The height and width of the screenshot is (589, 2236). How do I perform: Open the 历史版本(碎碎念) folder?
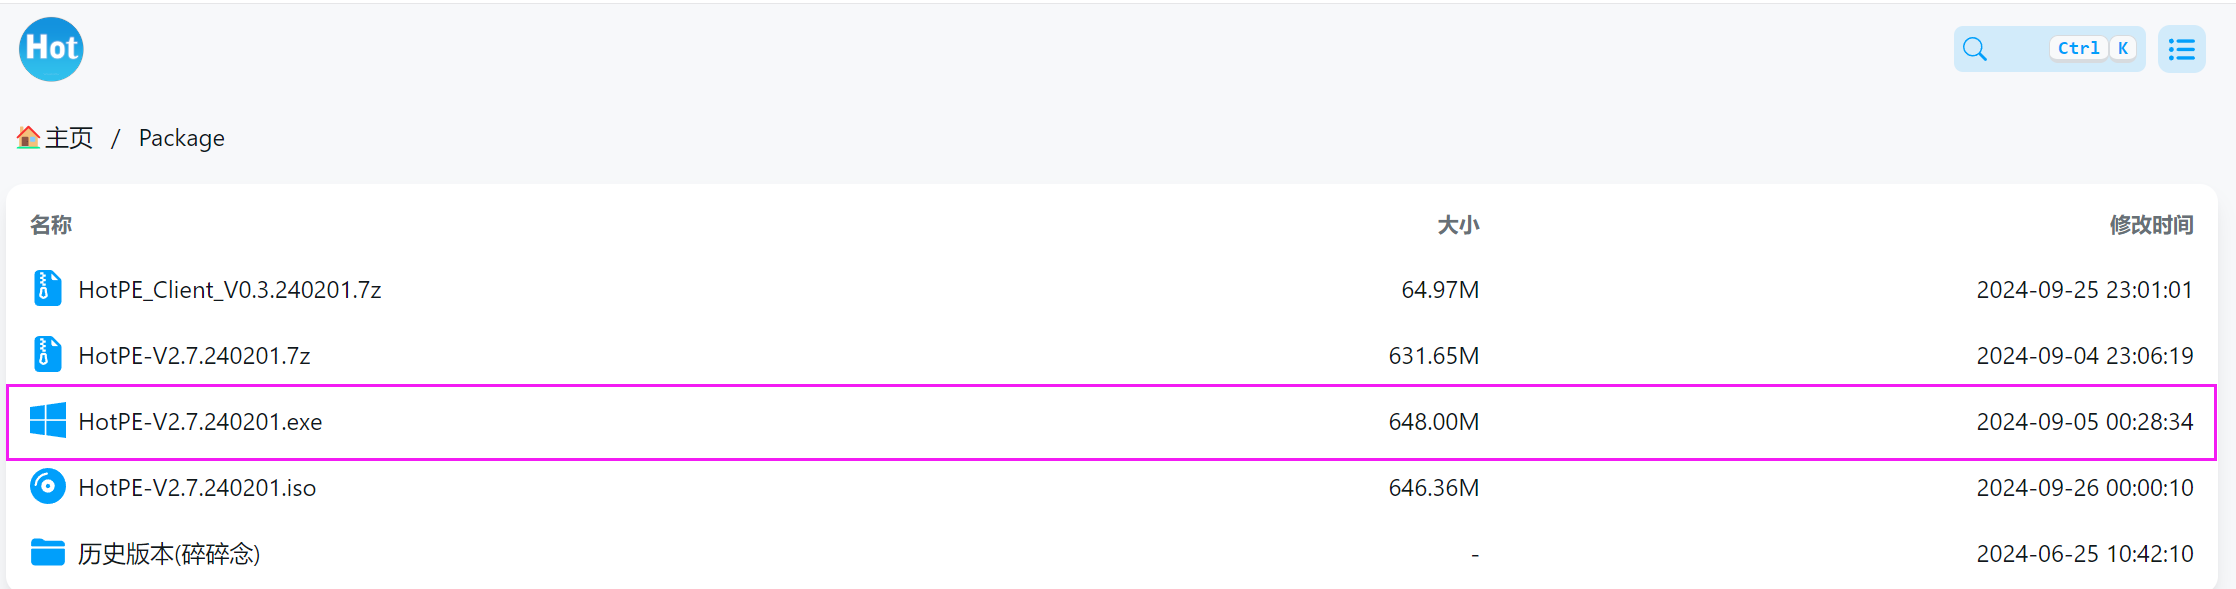pos(169,554)
